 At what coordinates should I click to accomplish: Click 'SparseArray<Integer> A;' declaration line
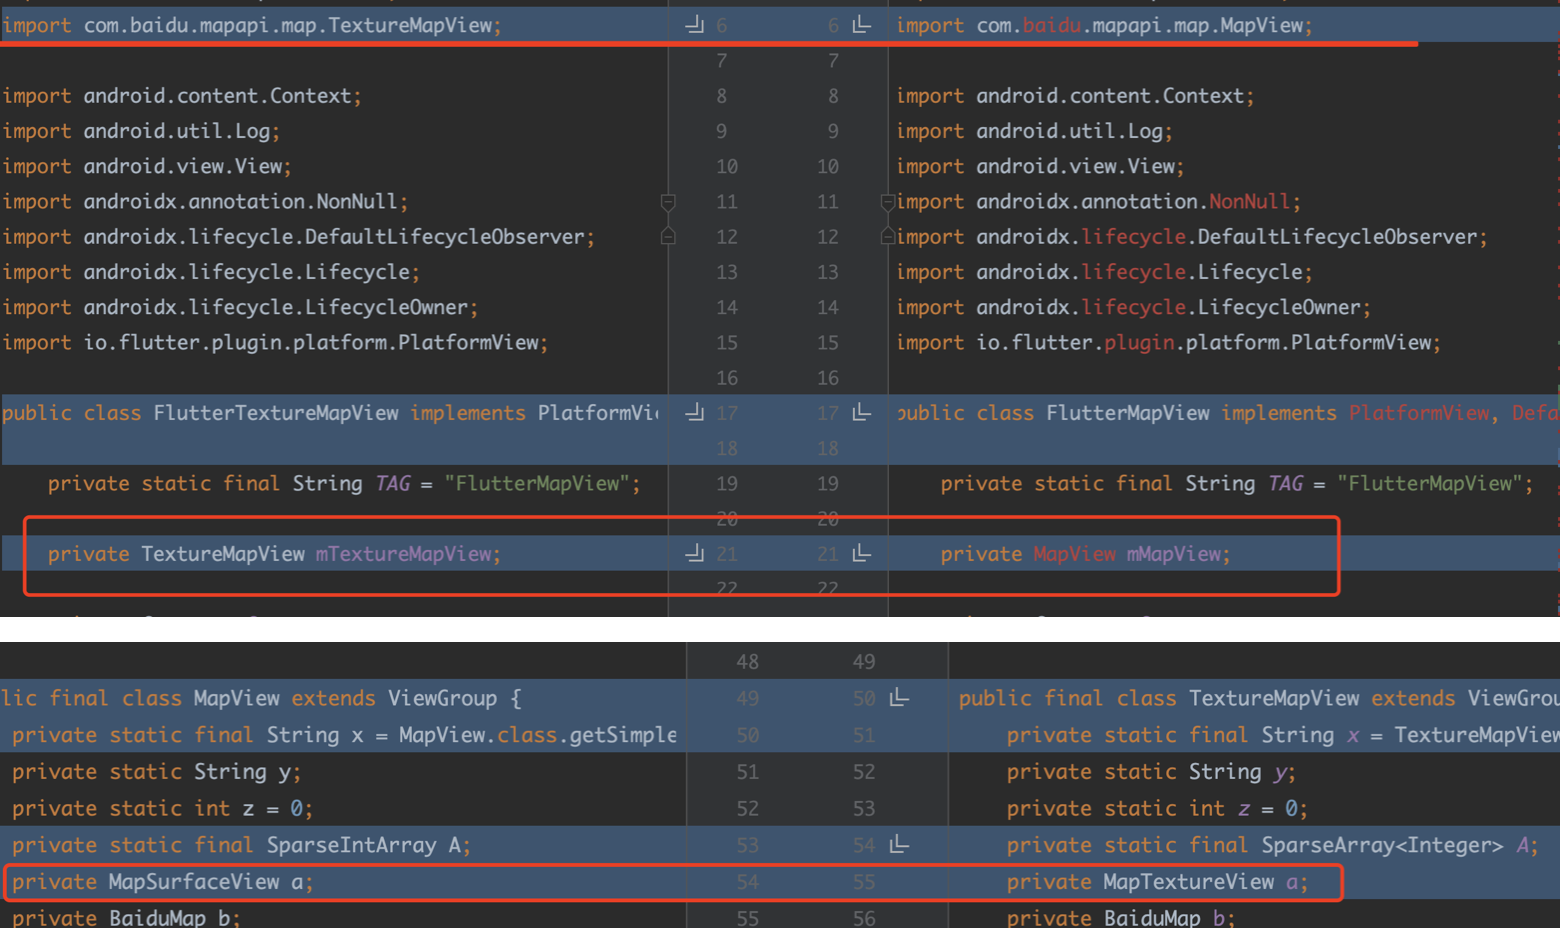click(1272, 845)
